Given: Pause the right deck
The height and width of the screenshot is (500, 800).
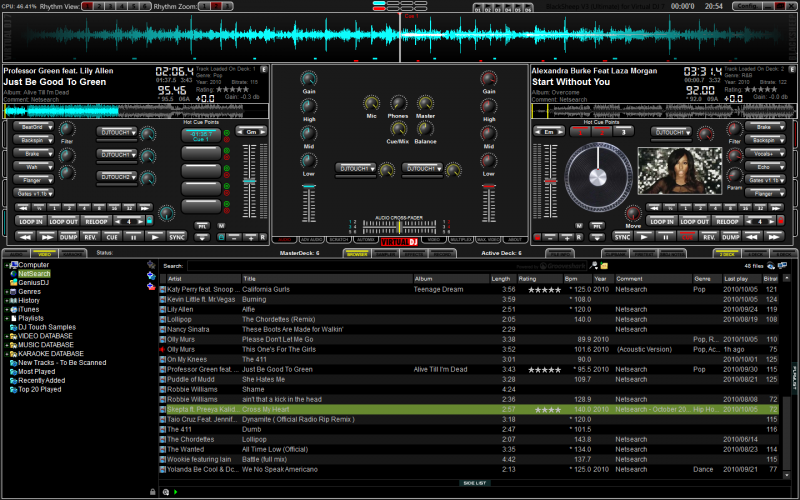Looking at the screenshot, I should point(665,237).
